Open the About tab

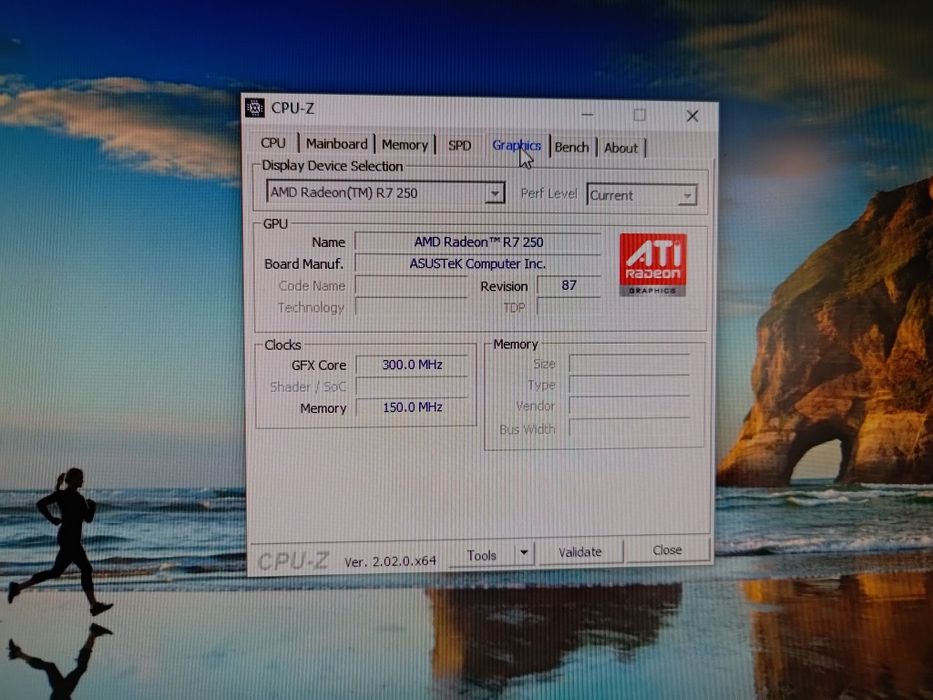click(621, 148)
